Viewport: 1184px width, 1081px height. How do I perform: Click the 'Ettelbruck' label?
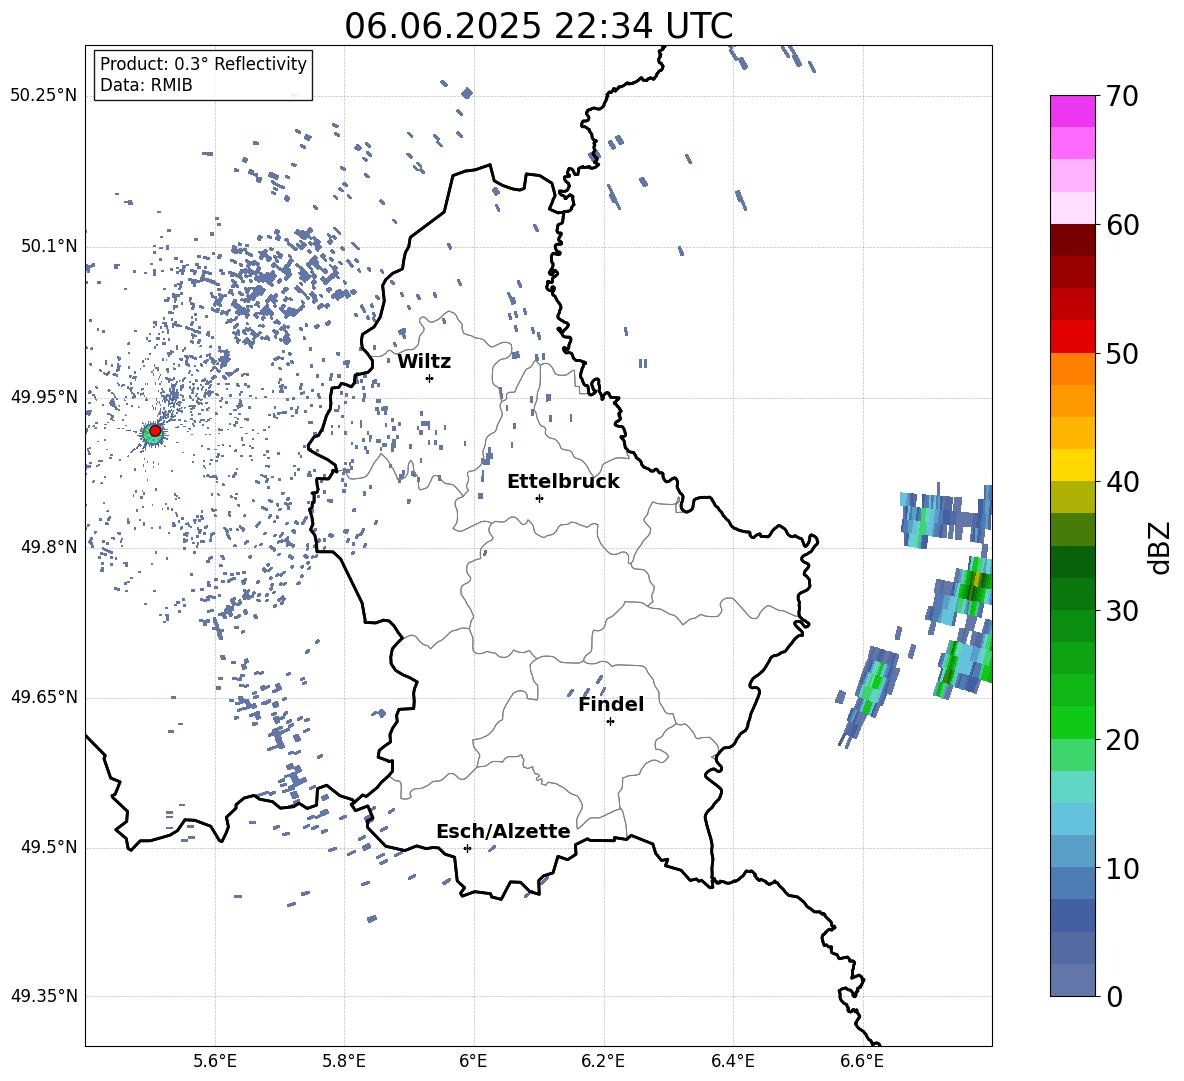563,482
